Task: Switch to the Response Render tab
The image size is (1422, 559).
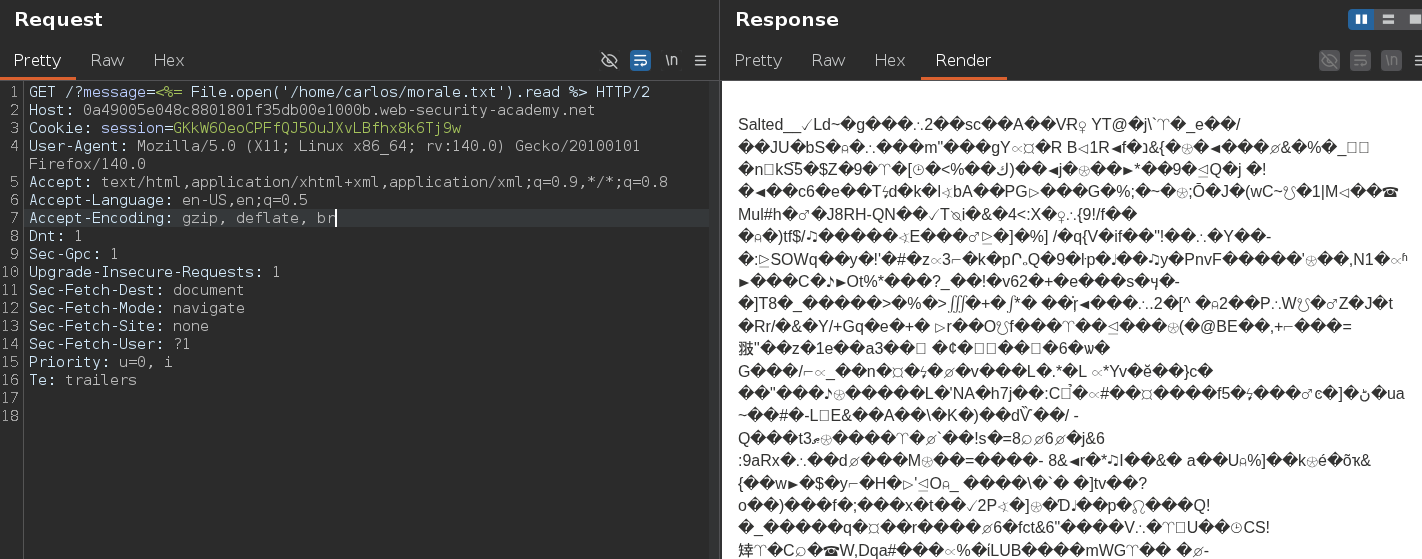Action: (x=963, y=60)
